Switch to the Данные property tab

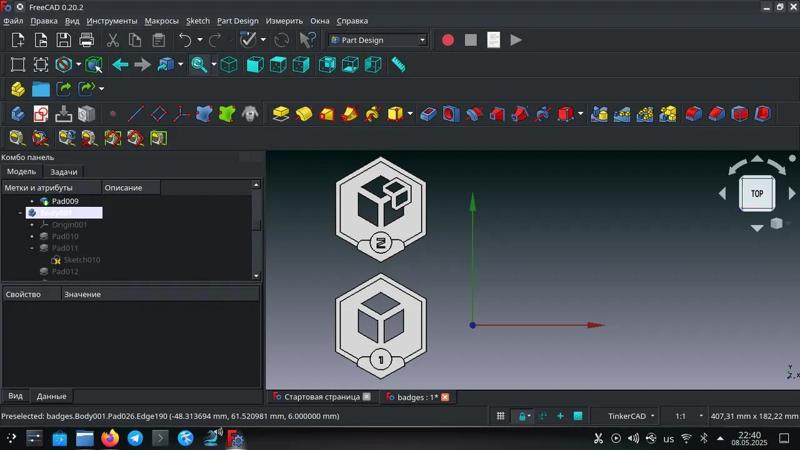(x=51, y=396)
